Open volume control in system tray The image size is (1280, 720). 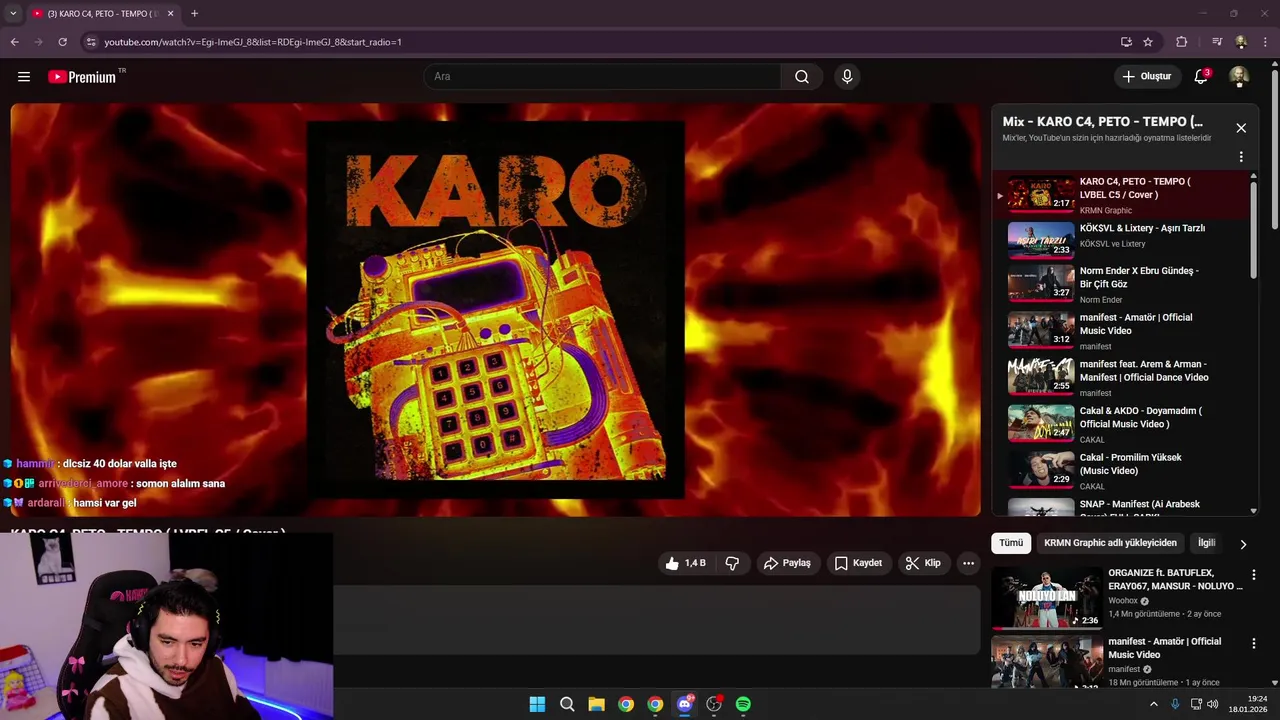click(x=1213, y=704)
